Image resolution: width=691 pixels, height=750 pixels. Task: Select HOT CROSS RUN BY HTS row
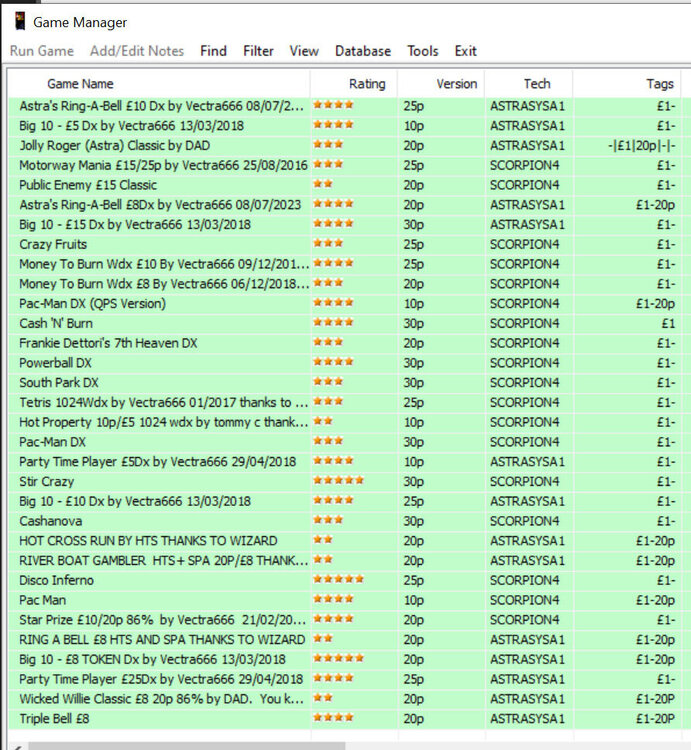pyautogui.click(x=349, y=541)
